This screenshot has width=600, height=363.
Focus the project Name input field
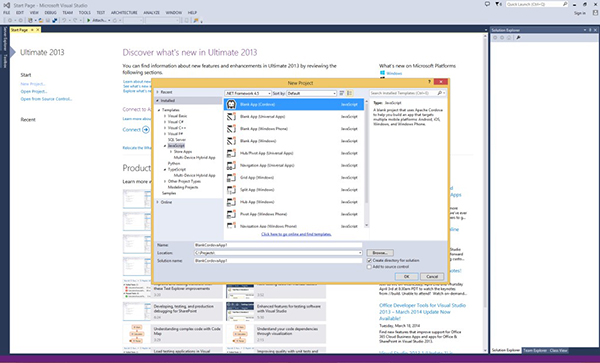tap(278, 245)
